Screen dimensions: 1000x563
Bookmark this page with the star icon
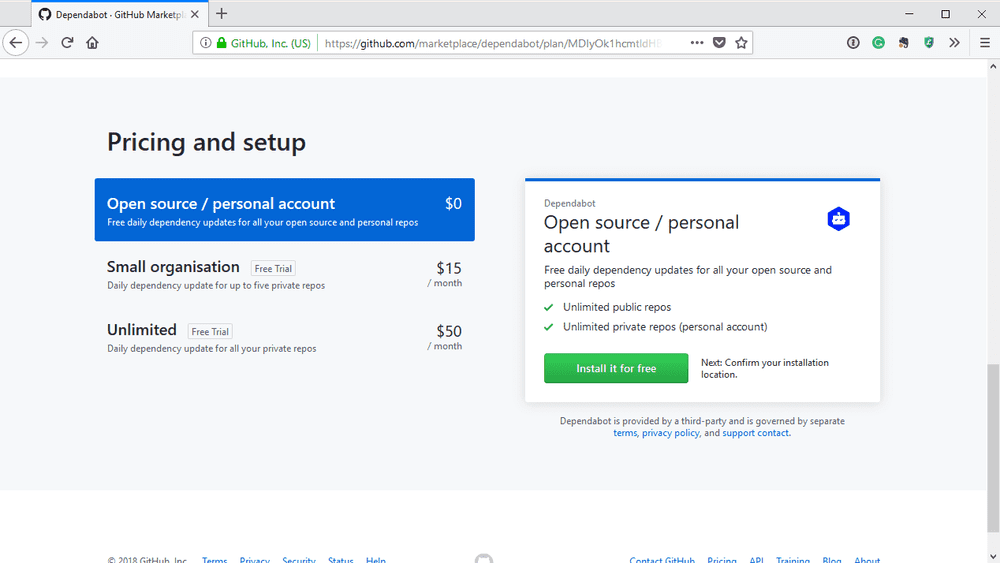pos(741,43)
